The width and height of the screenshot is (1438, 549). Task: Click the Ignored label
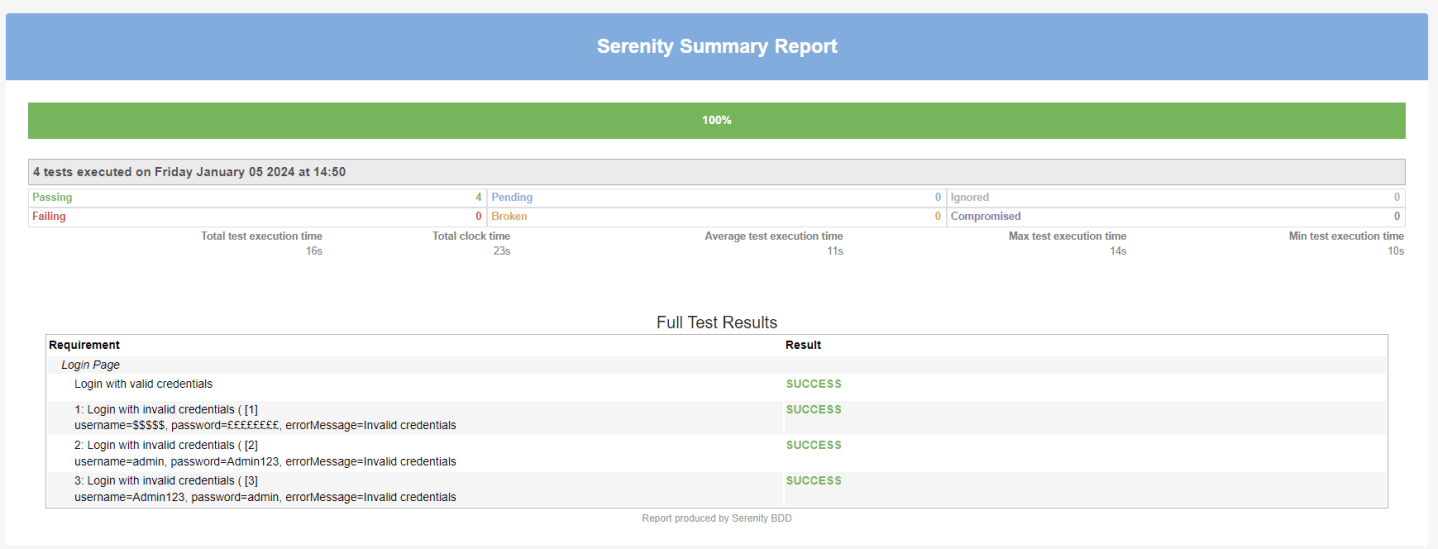(970, 197)
